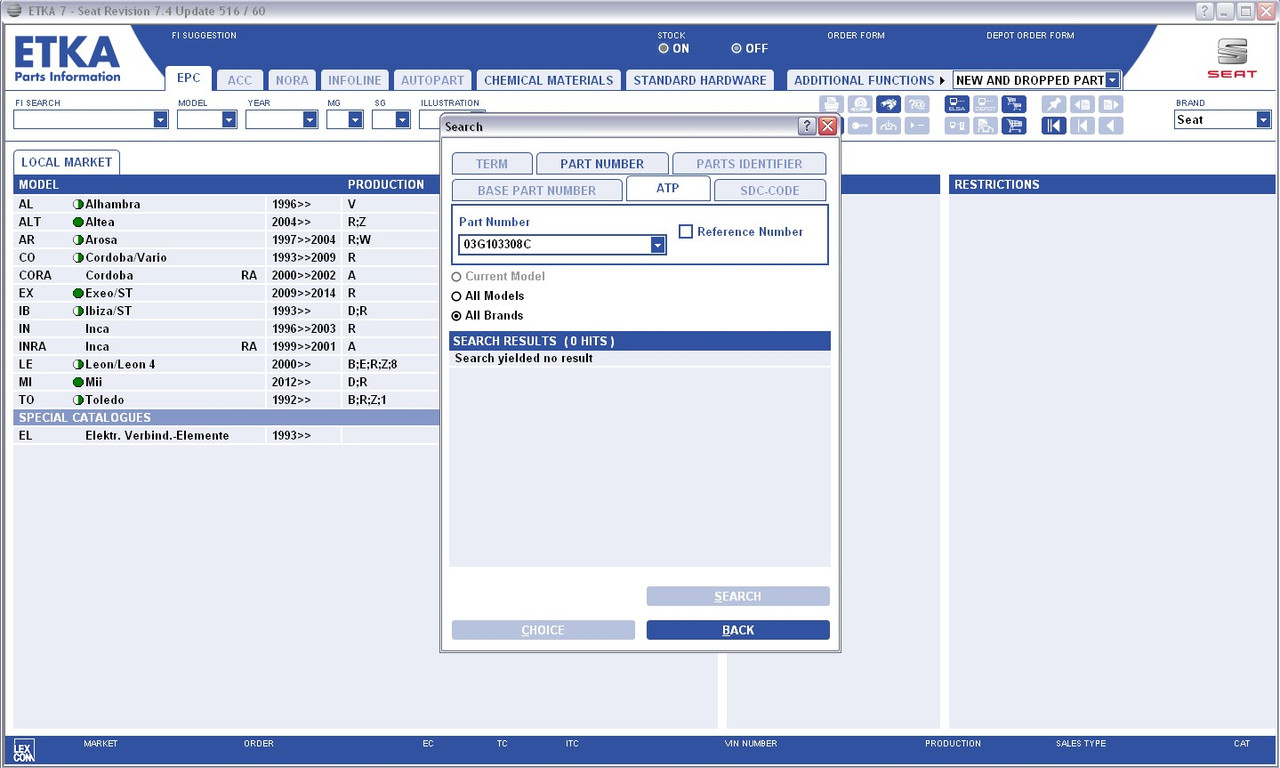
Task: Jump to first with the bar-arrow icon
Action: pos(1053,125)
